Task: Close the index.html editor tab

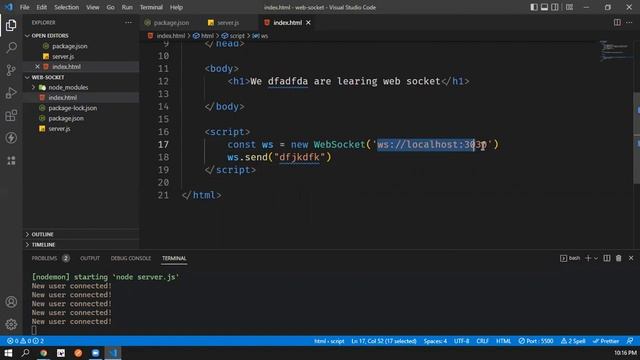Action: click(x=308, y=22)
